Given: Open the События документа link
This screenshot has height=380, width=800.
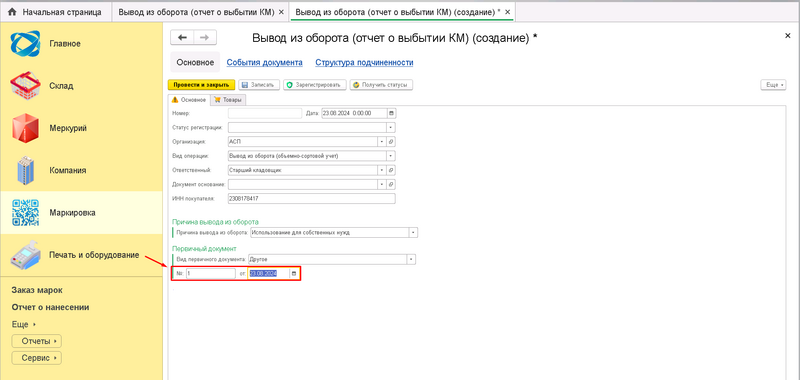Looking at the screenshot, I should point(264,63).
